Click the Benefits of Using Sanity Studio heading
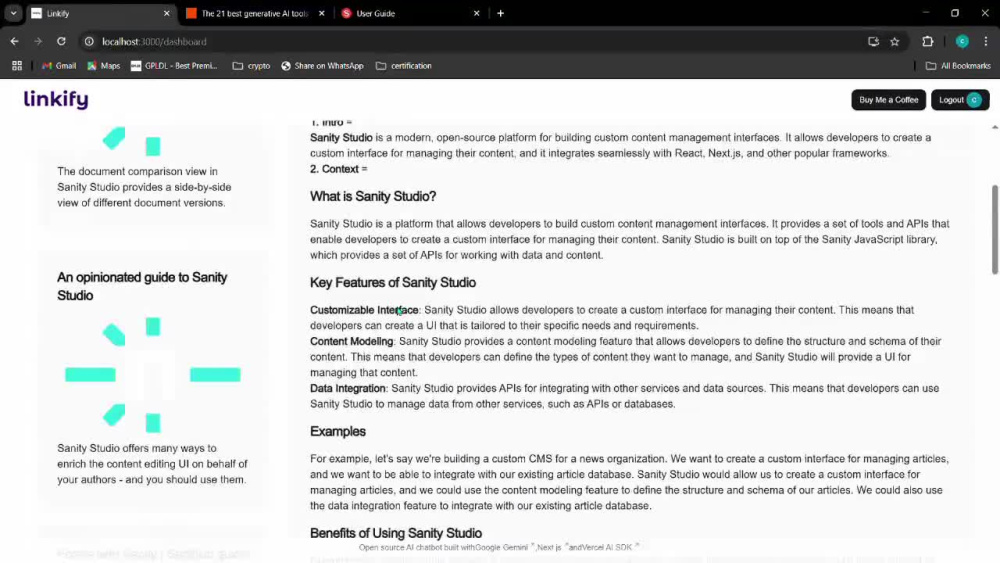Screen dimensions: 1000x563 point(396,533)
